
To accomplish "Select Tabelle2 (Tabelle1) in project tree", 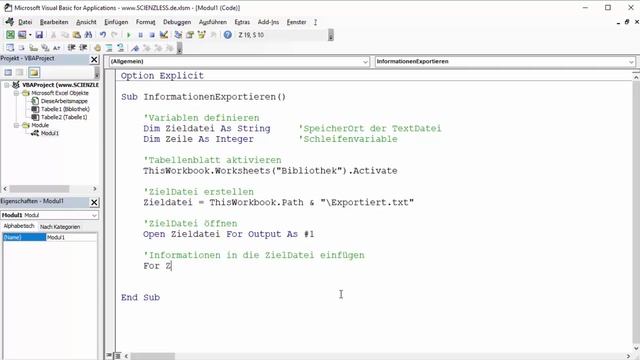I will click(x=64, y=117).
